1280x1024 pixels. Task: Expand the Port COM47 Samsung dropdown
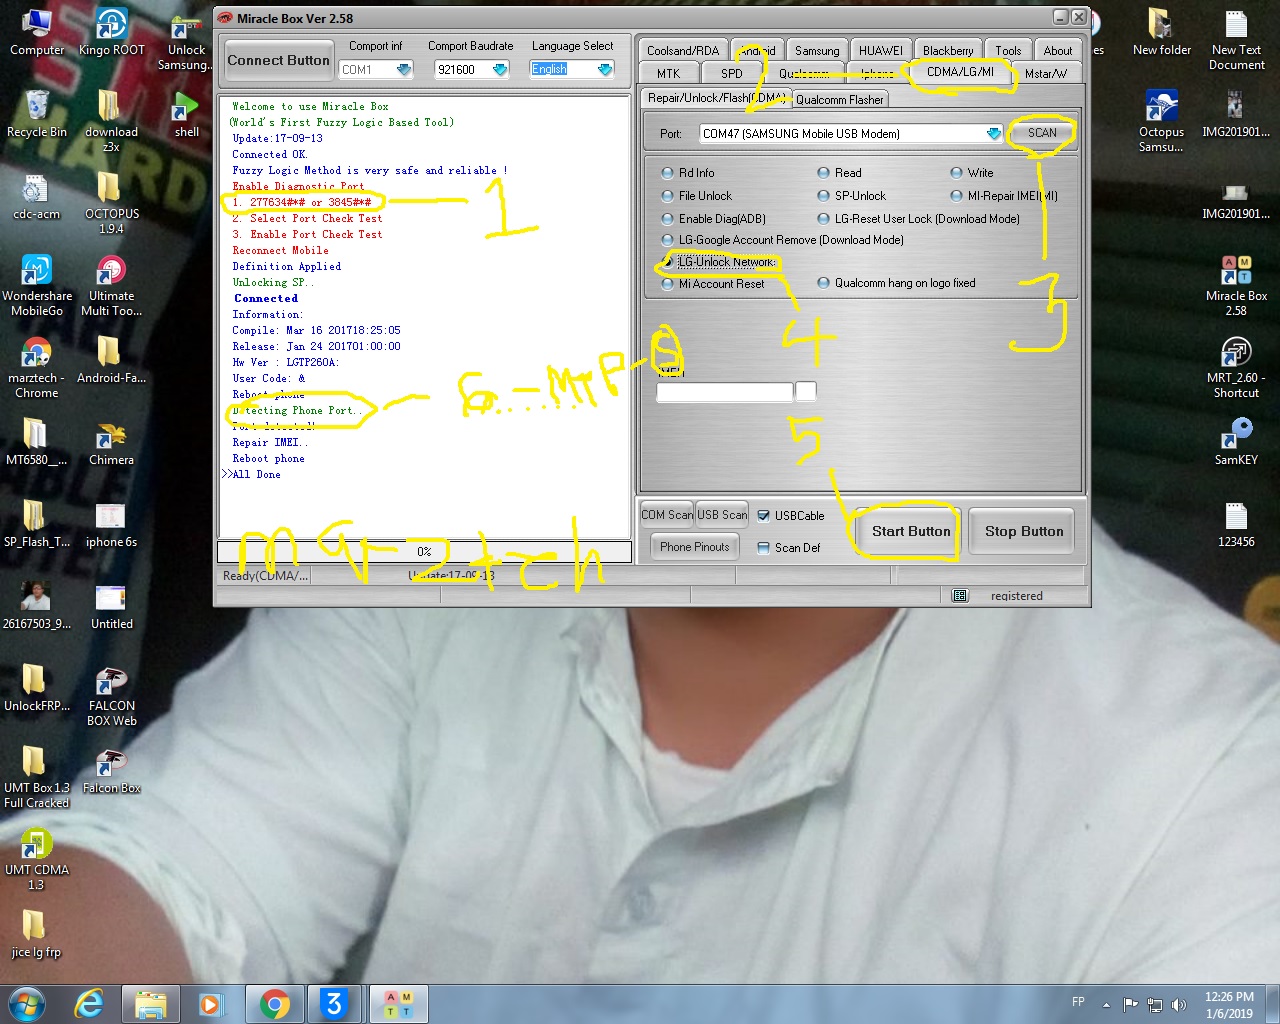click(993, 133)
